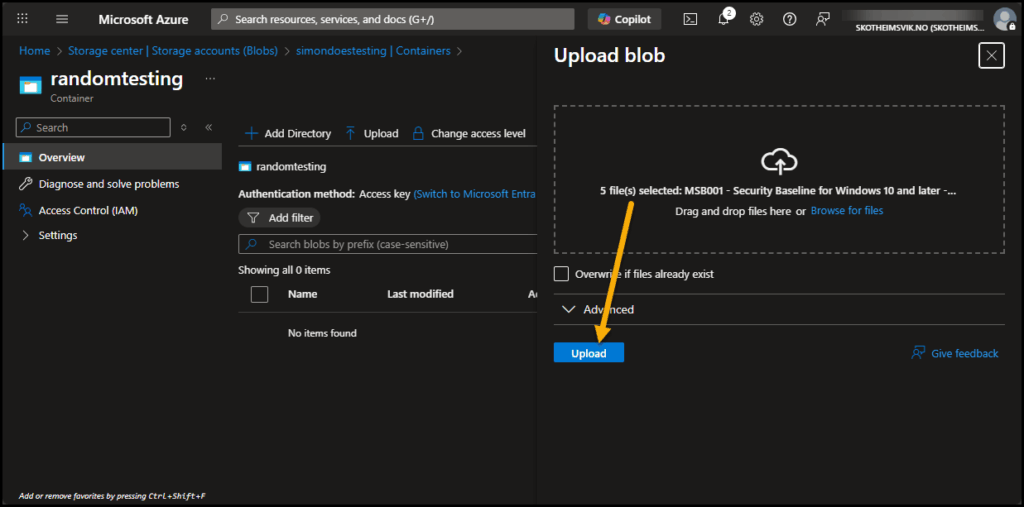Image resolution: width=1024 pixels, height=507 pixels.
Task: Open Storage center breadcrumb link
Action: pyautogui.click(x=173, y=50)
